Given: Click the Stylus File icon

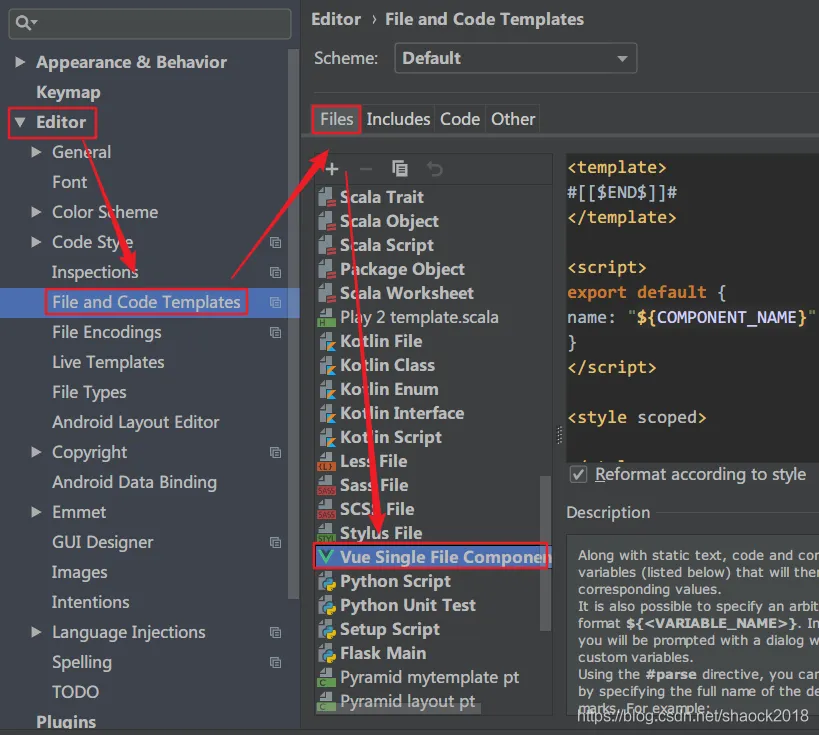Looking at the screenshot, I should click(x=326, y=534).
